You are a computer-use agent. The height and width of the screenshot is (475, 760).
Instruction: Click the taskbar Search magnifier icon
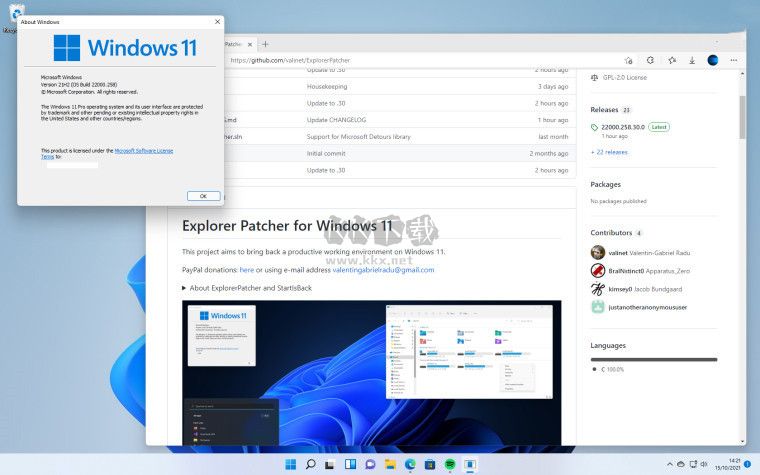(311, 465)
